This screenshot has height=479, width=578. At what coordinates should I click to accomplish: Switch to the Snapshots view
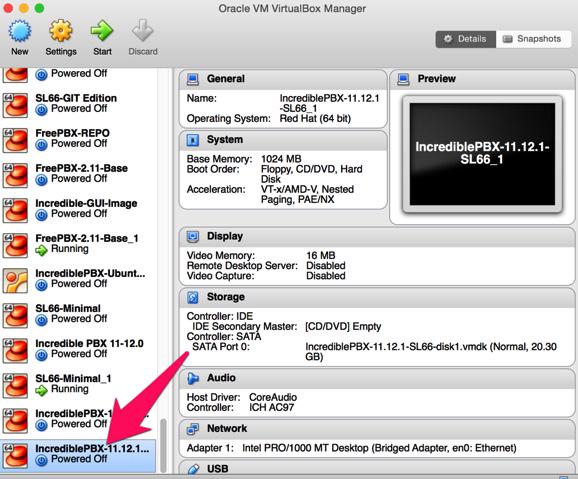click(533, 39)
